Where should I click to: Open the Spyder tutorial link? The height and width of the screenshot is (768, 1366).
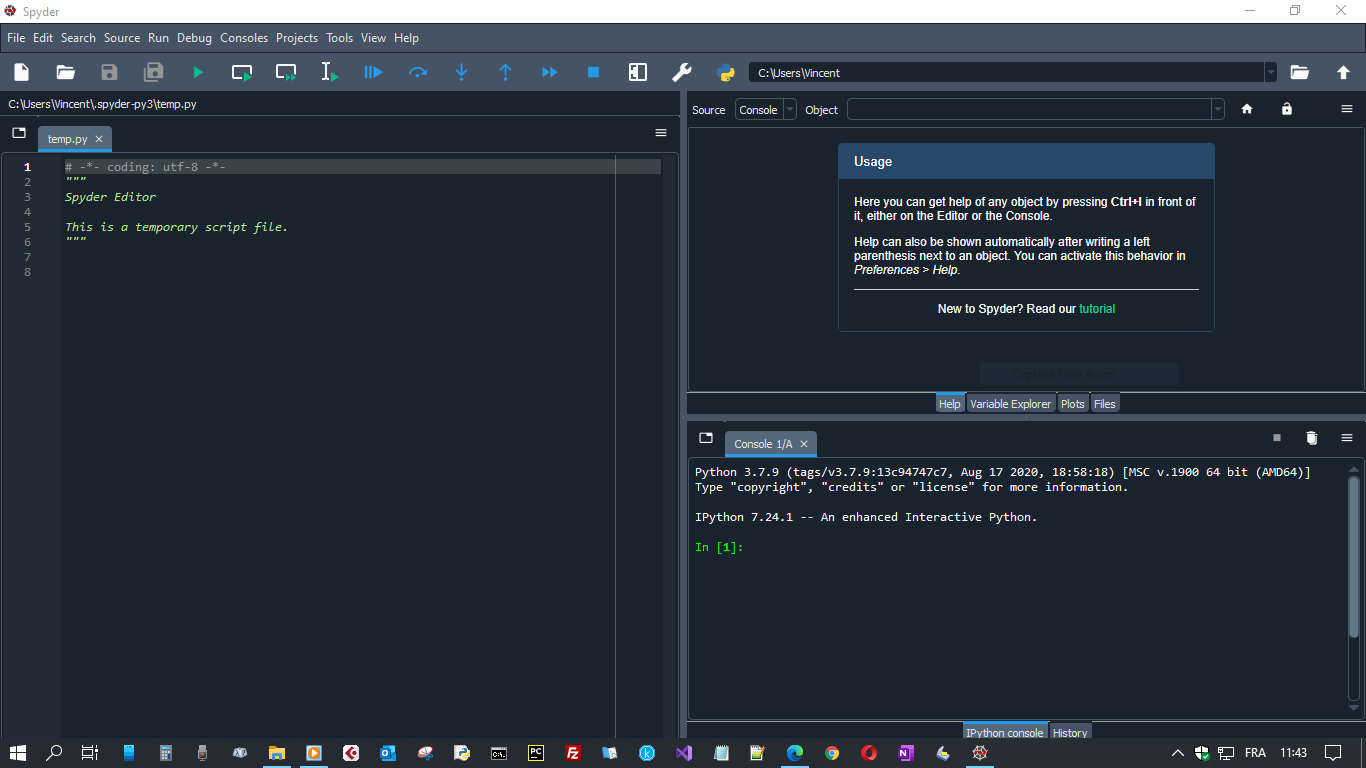point(1097,309)
